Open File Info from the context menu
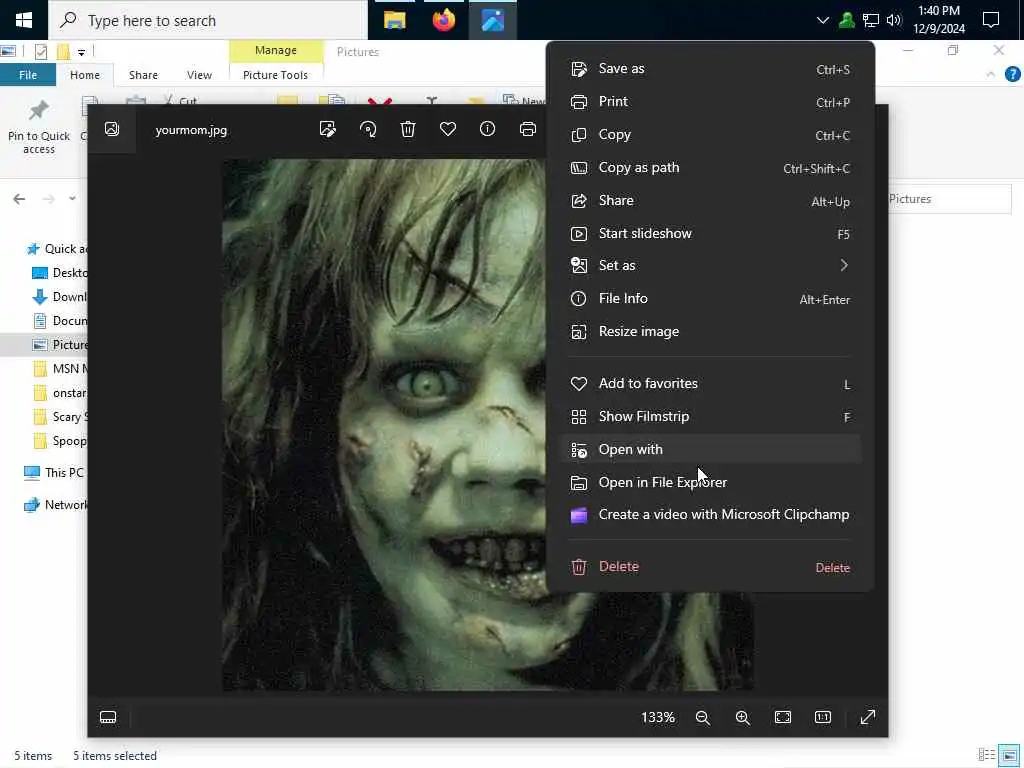 point(711,298)
